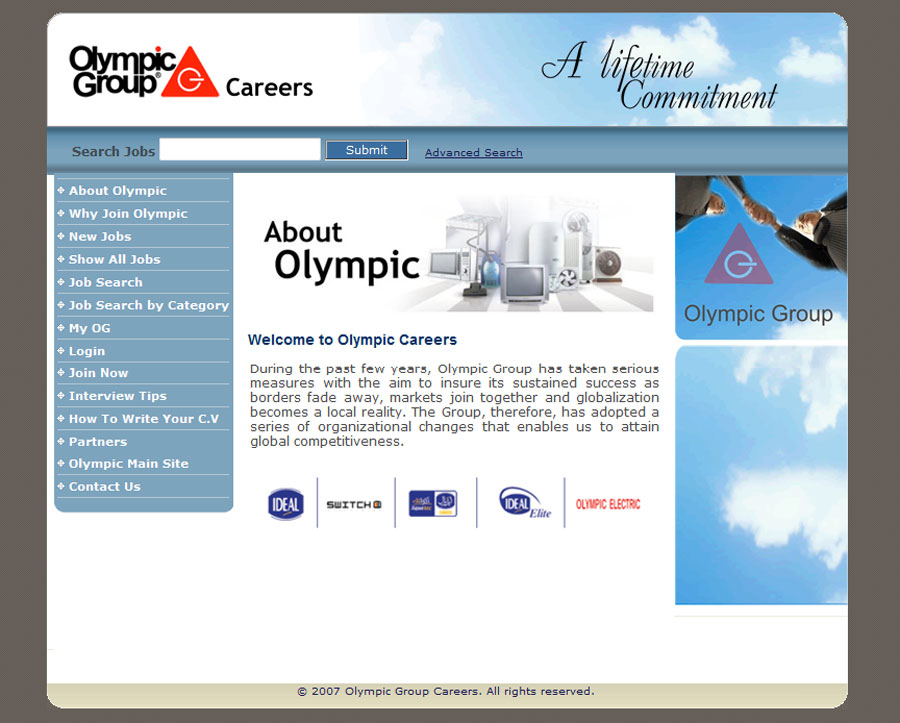Choose Job Search by Category

point(149,305)
